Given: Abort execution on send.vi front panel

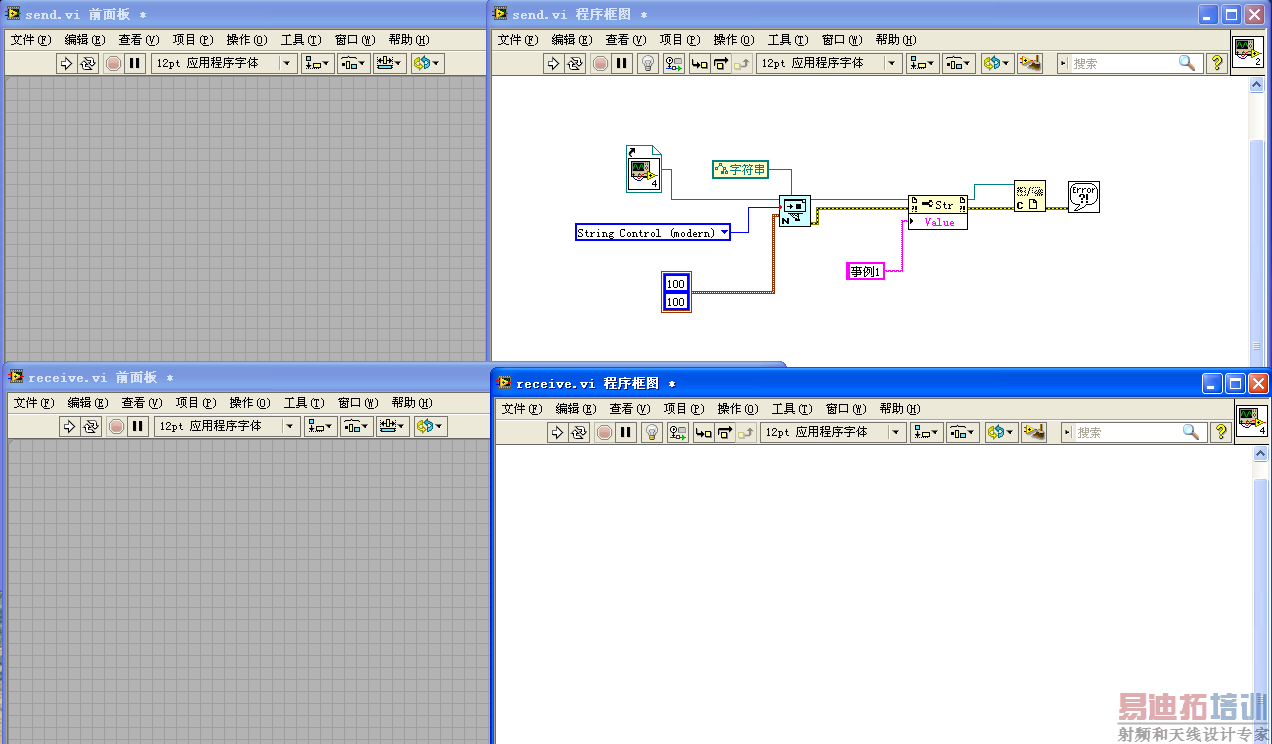Looking at the screenshot, I should pyautogui.click(x=113, y=63).
